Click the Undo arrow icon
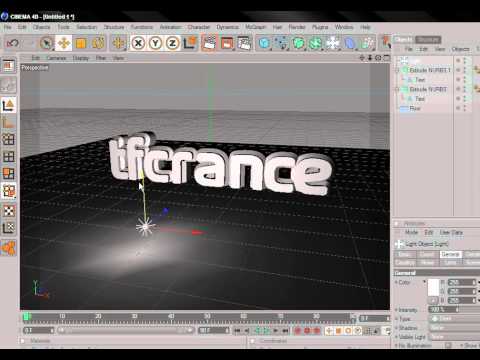This screenshot has height=360, width=480. 12,43
